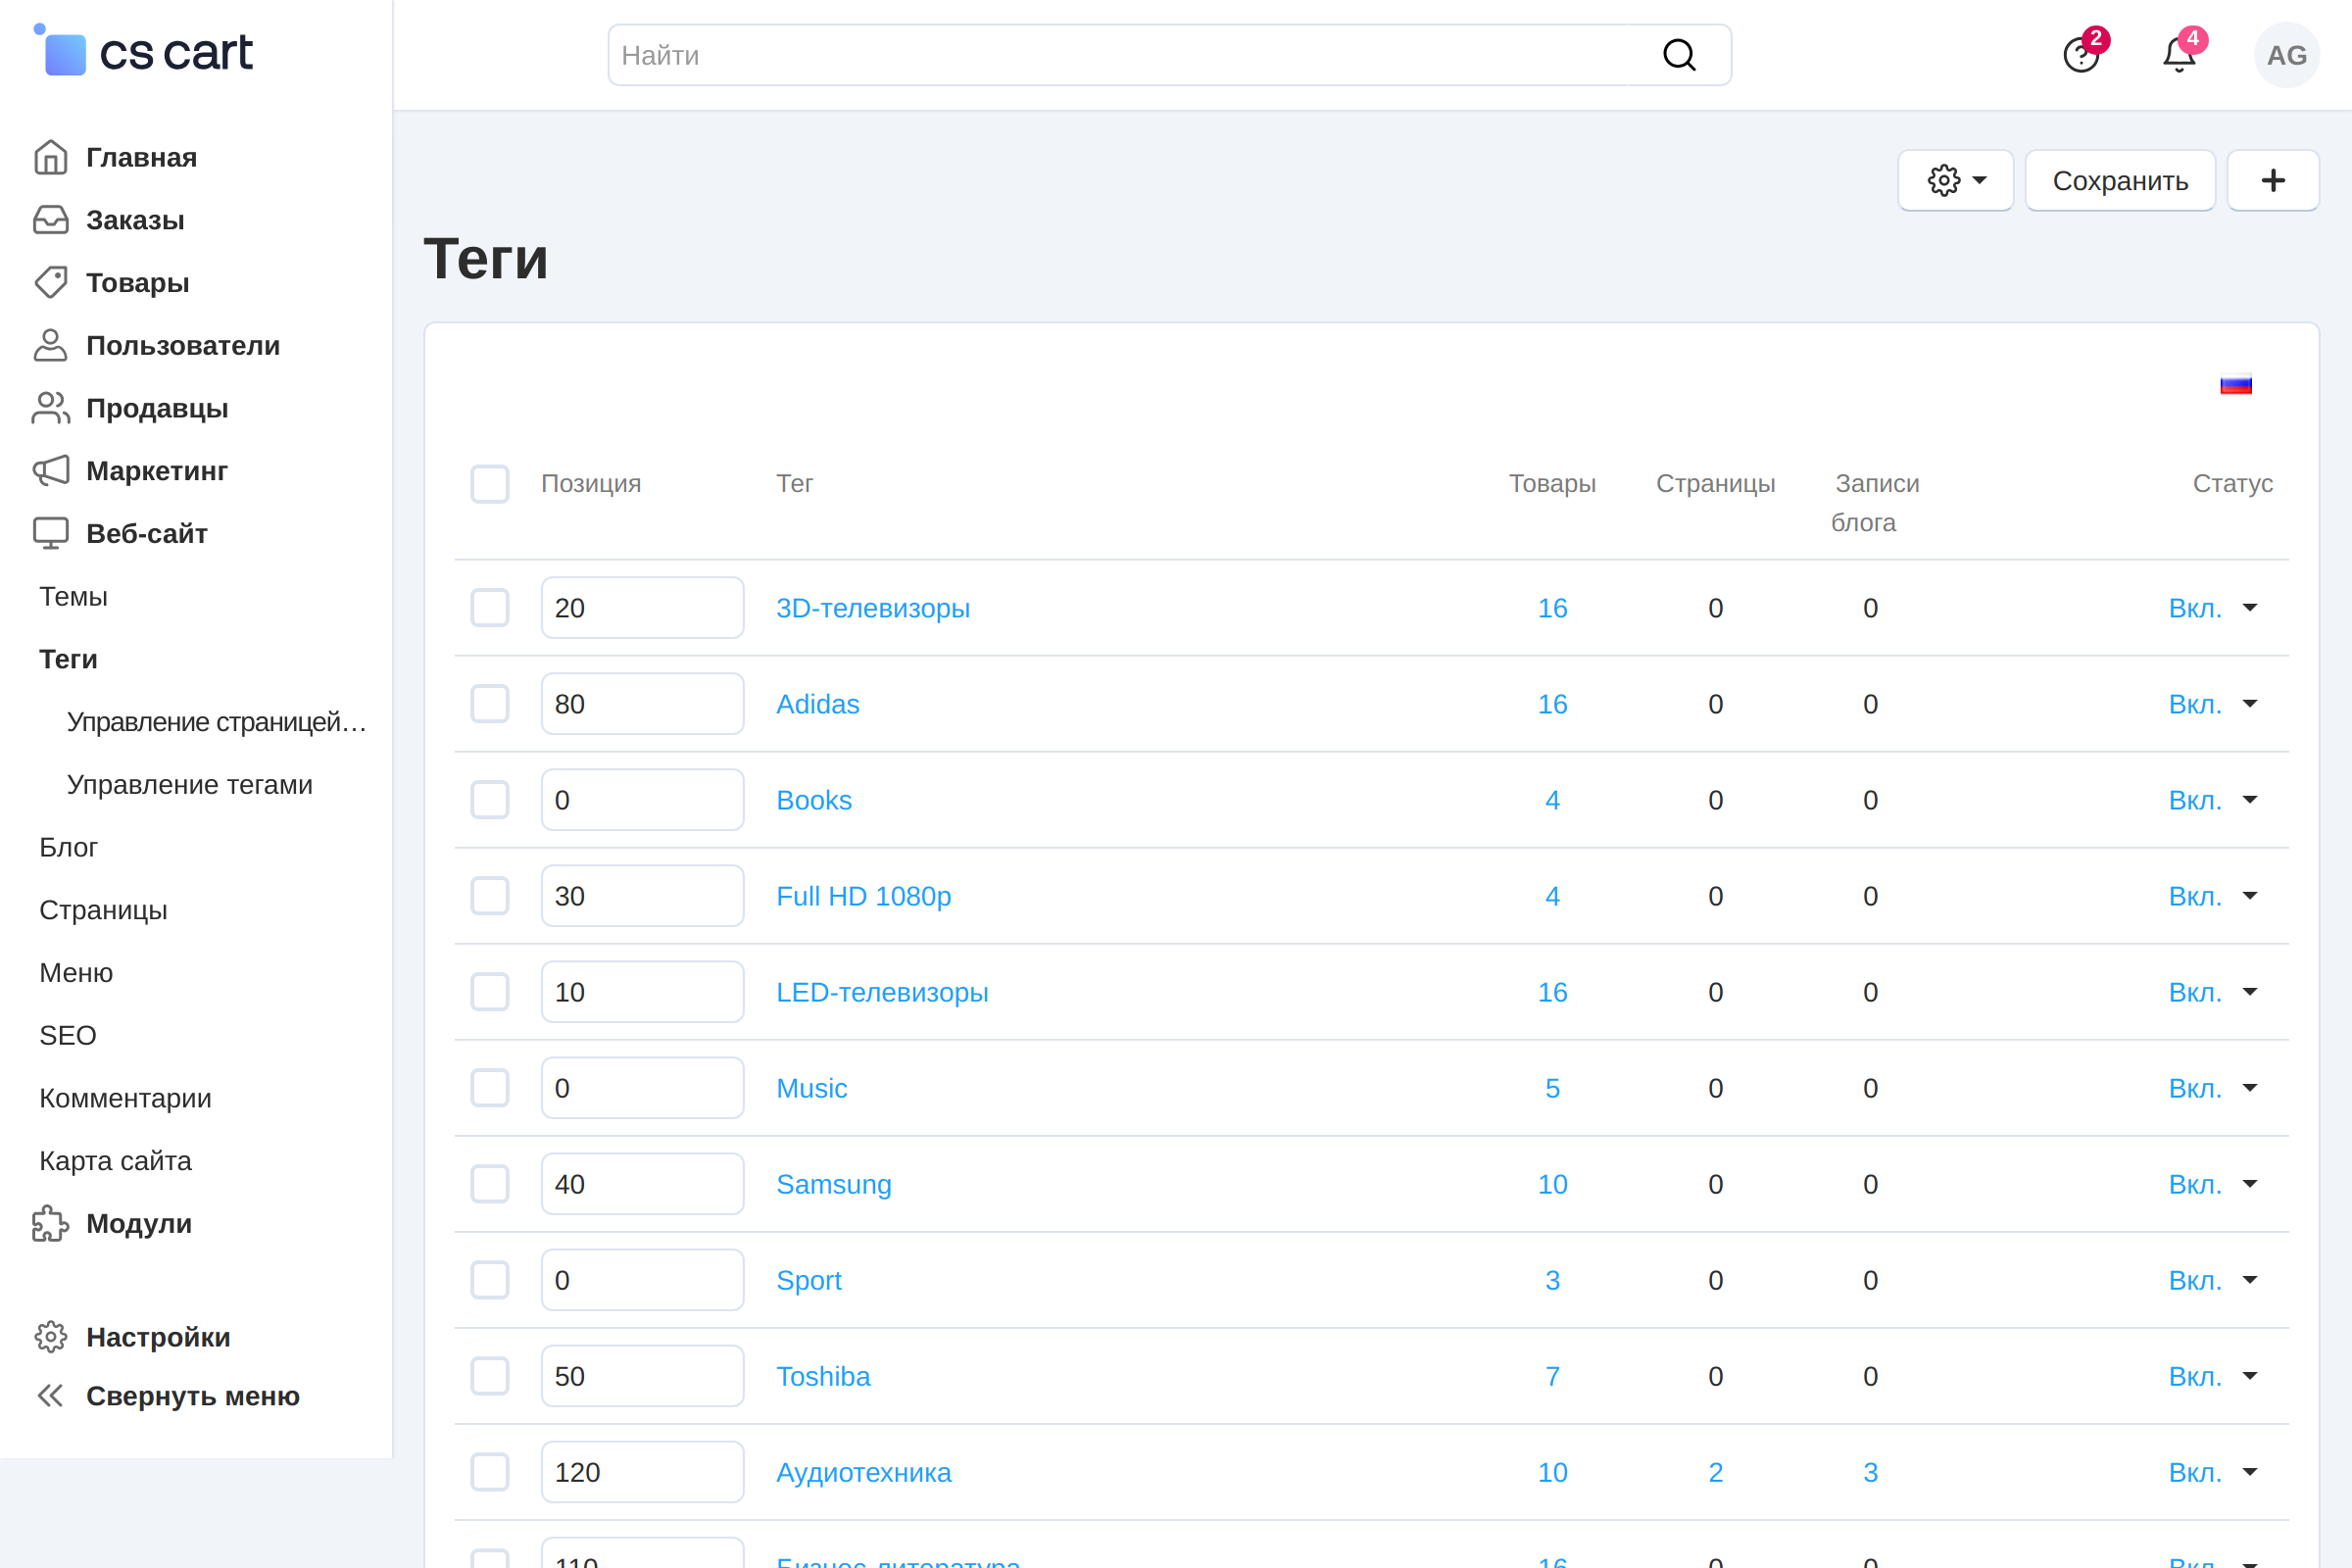Open status dropdown for 3D-телевизоры

(x=2213, y=608)
